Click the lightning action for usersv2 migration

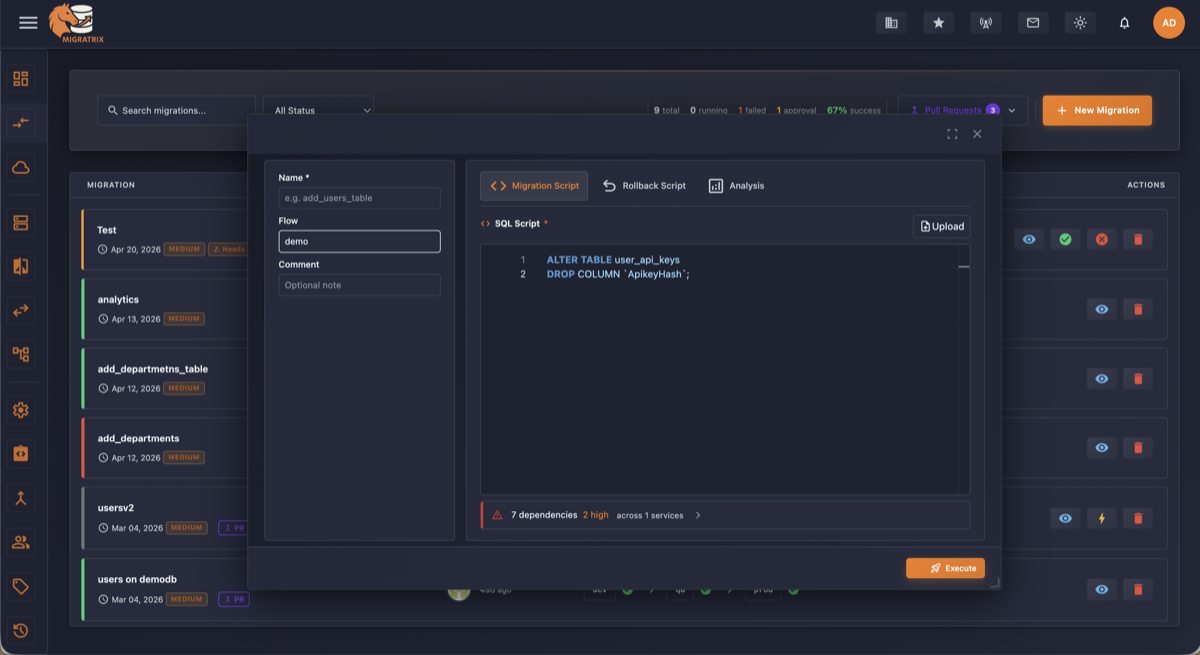click(1101, 518)
